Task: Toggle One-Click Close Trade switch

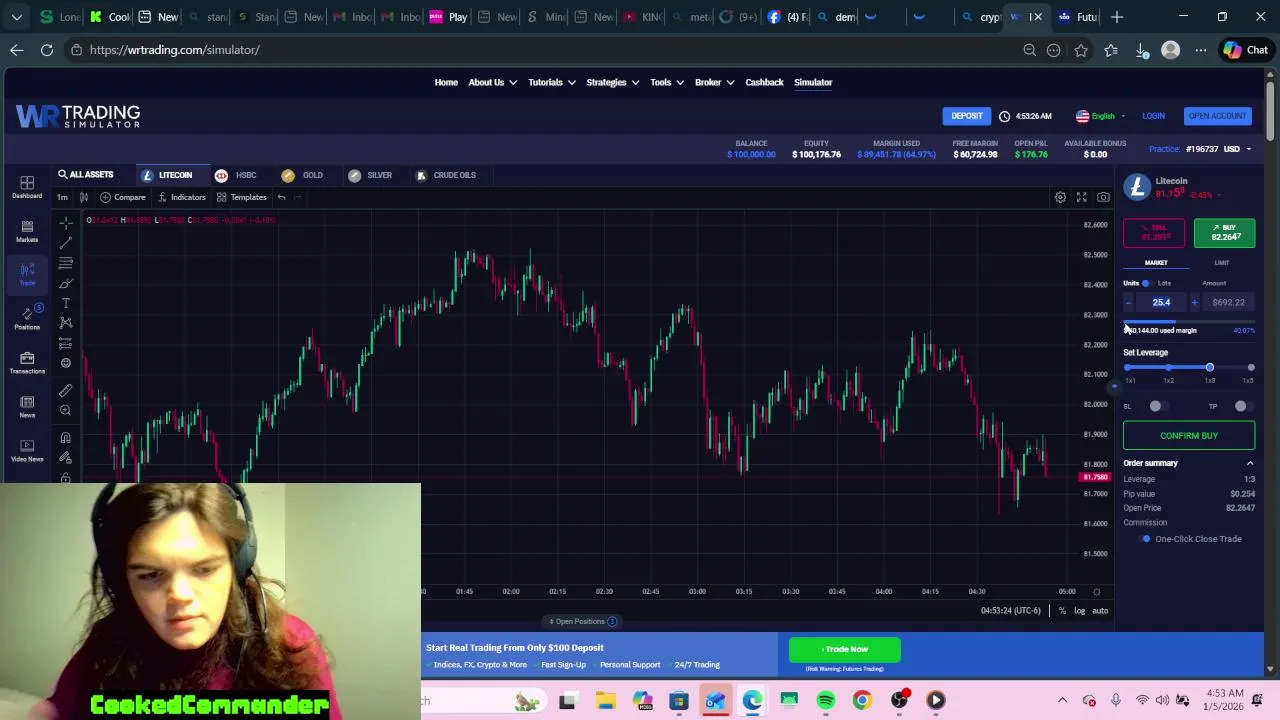Action: [1145, 539]
